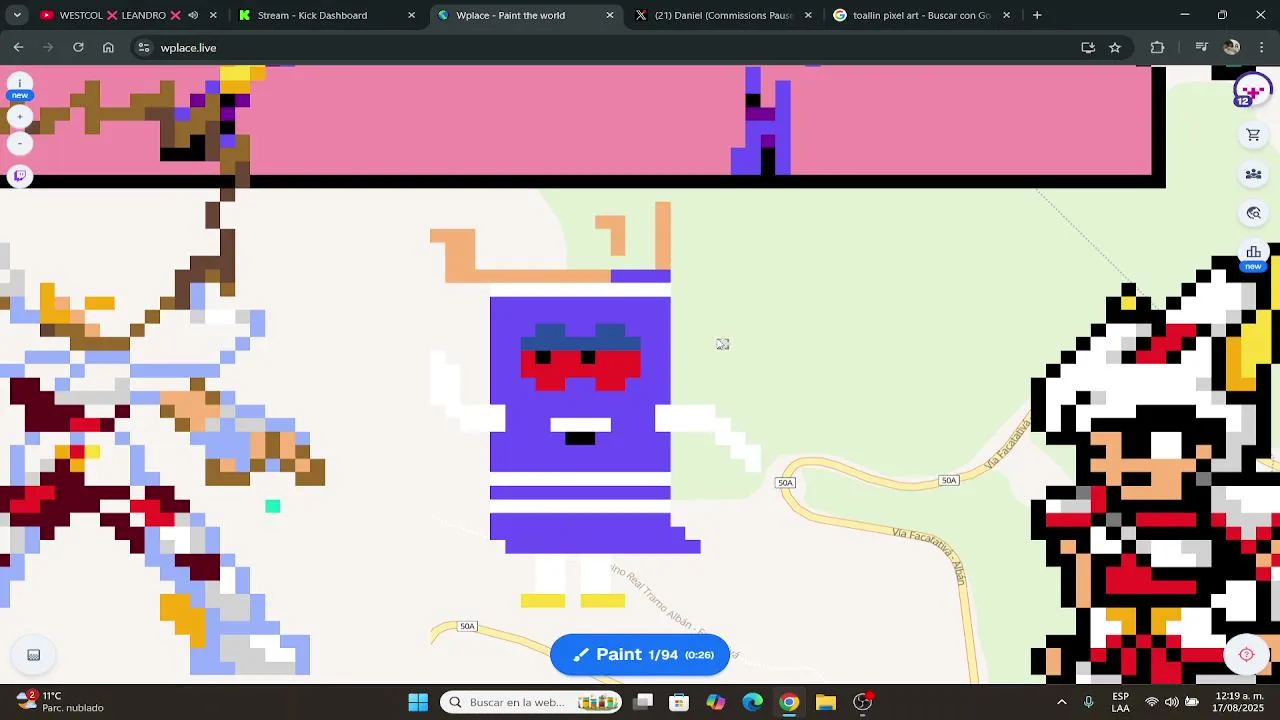The height and width of the screenshot is (720, 1280).
Task: Open the weather widget 11°C
Action: pyautogui.click(x=60, y=701)
